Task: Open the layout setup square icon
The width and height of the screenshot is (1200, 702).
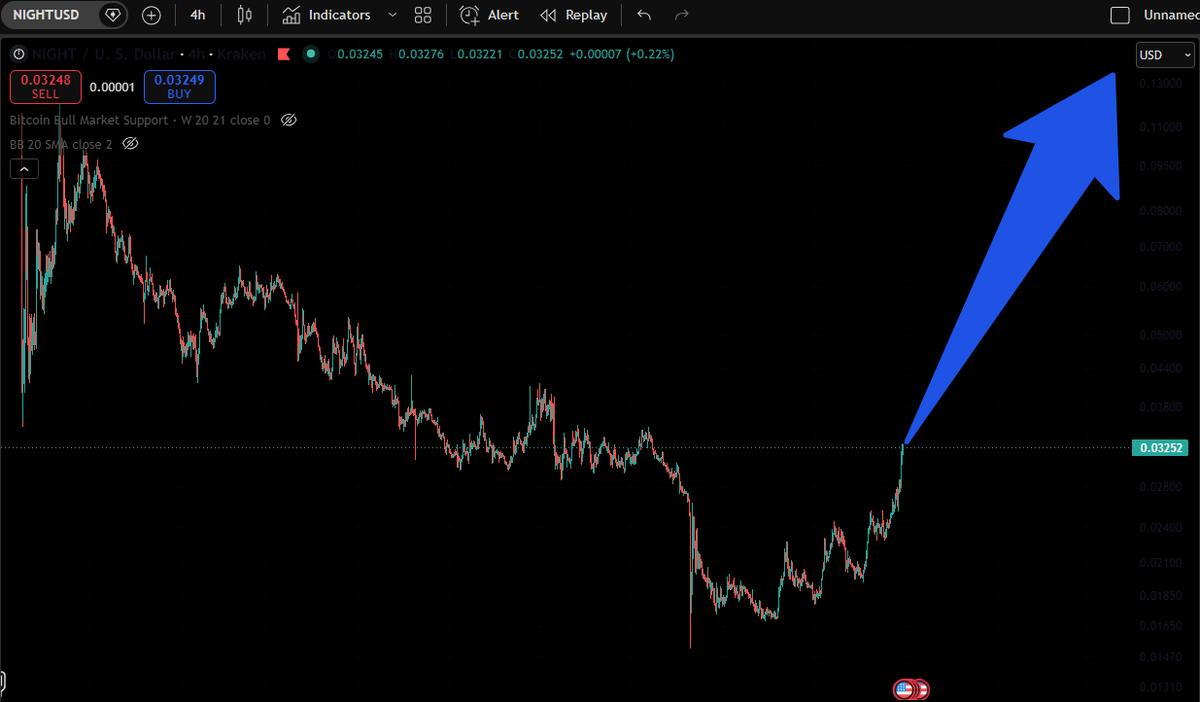Action: coord(1120,15)
